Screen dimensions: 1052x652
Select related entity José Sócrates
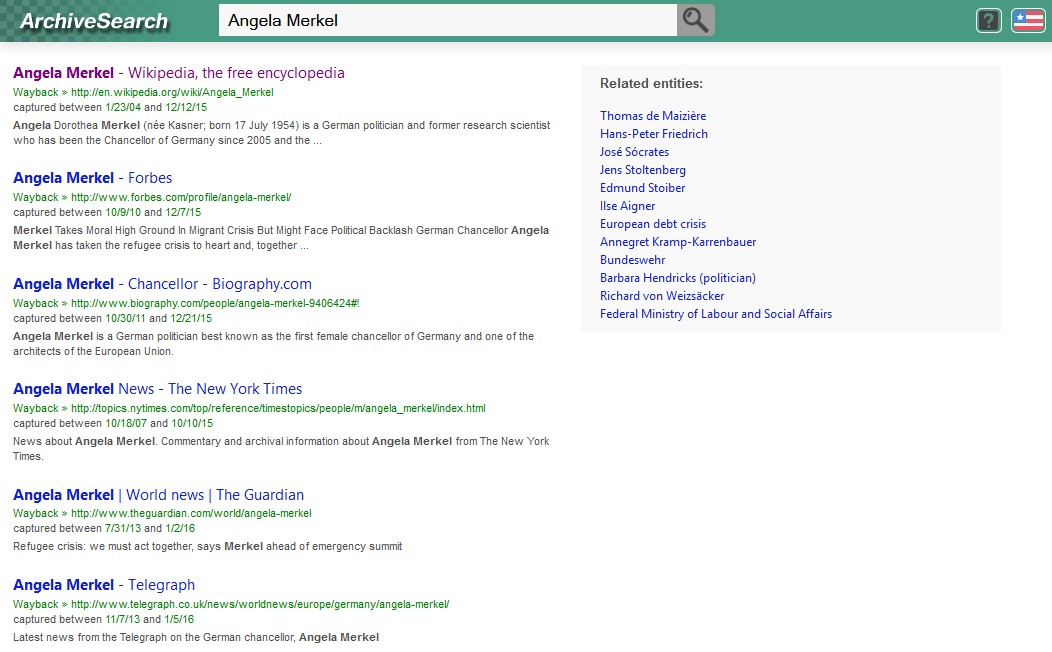coord(634,152)
